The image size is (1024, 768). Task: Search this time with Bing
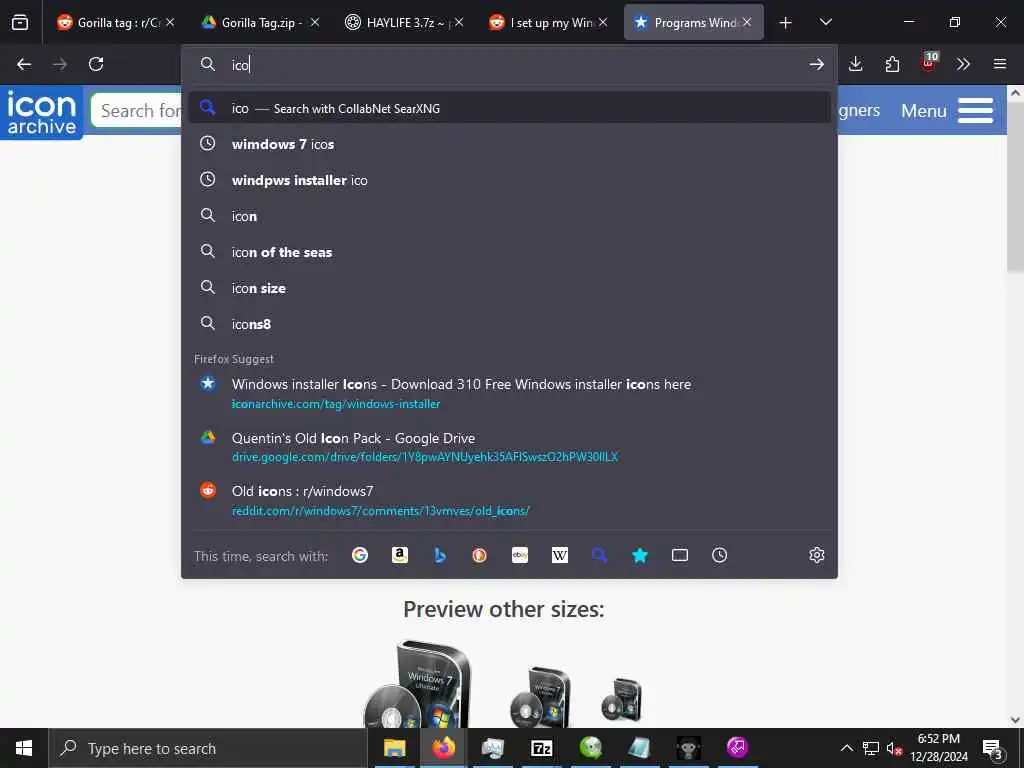pos(440,555)
